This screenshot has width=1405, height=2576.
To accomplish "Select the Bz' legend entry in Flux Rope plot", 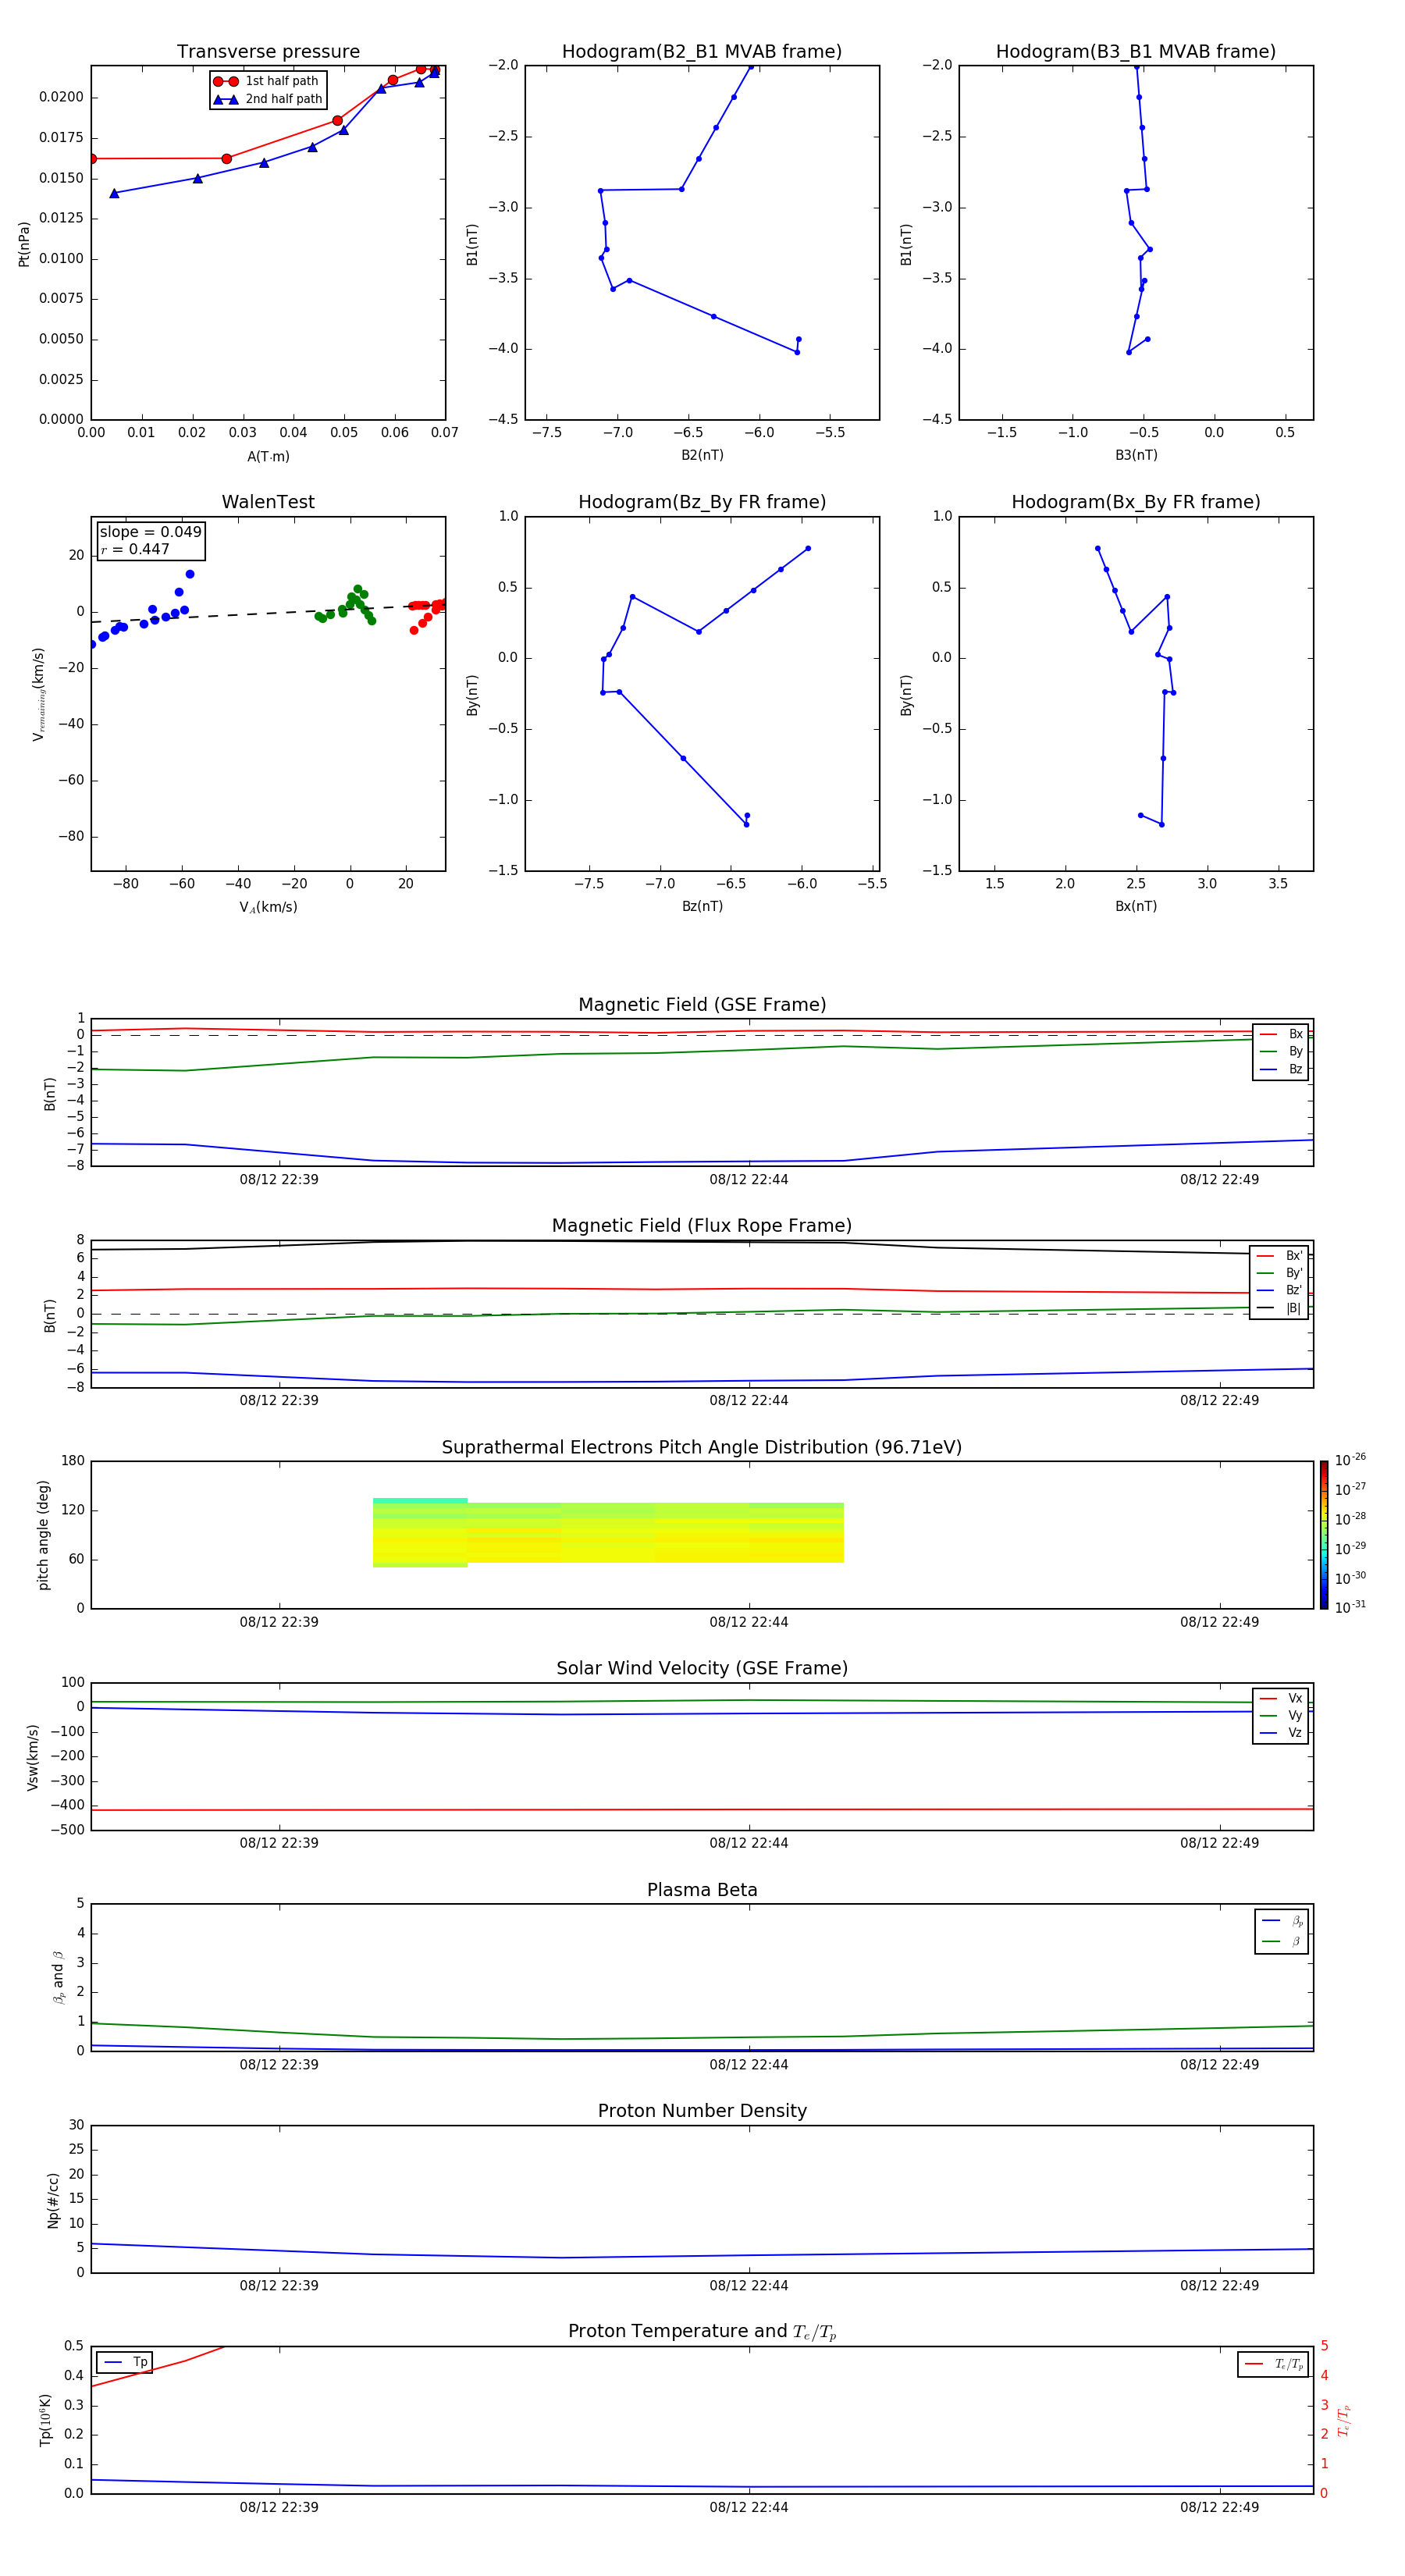I will (x=1279, y=1290).
